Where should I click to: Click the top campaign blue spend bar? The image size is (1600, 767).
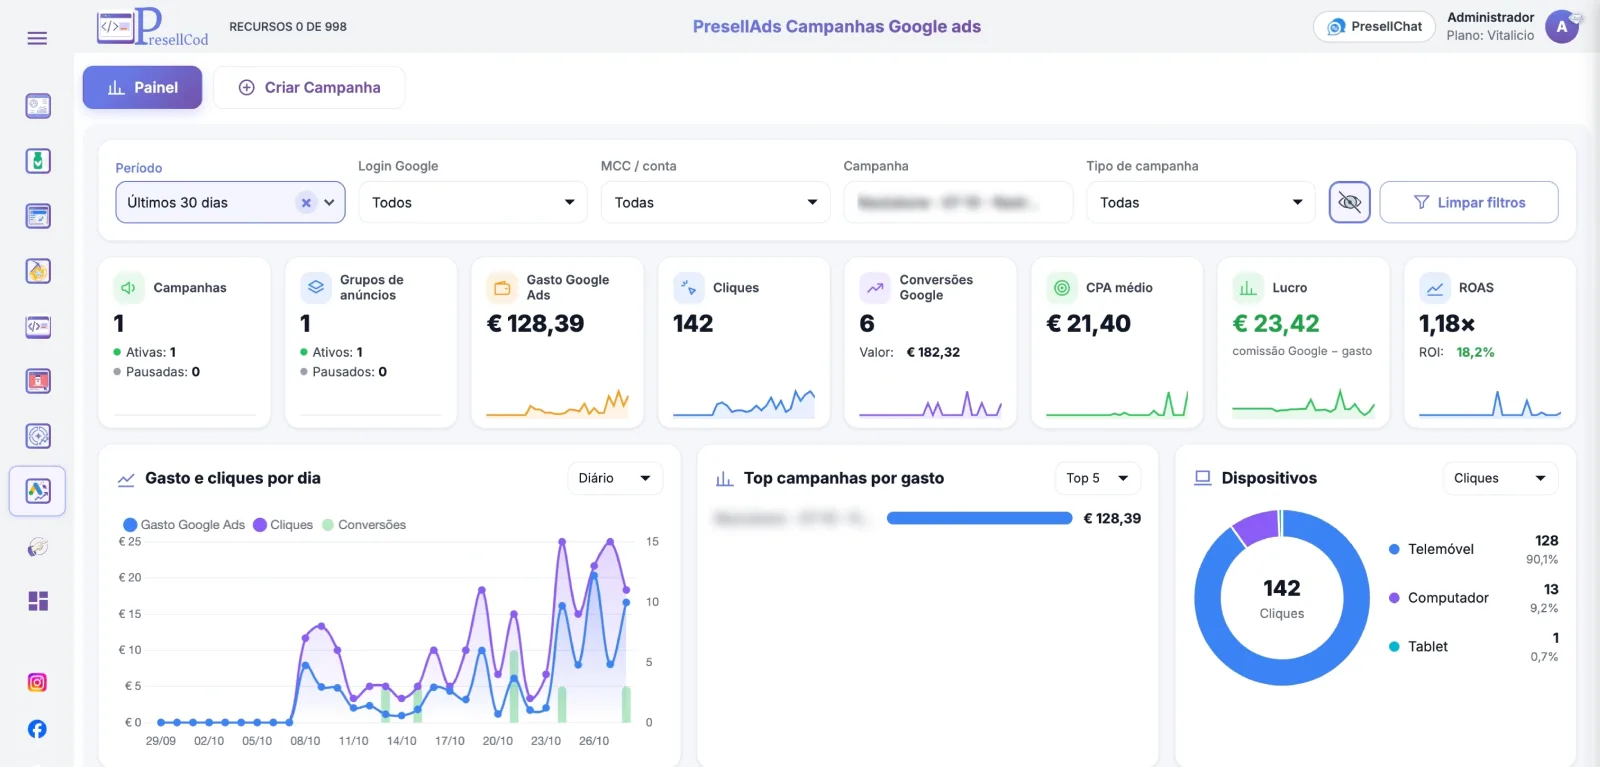(979, 518)
